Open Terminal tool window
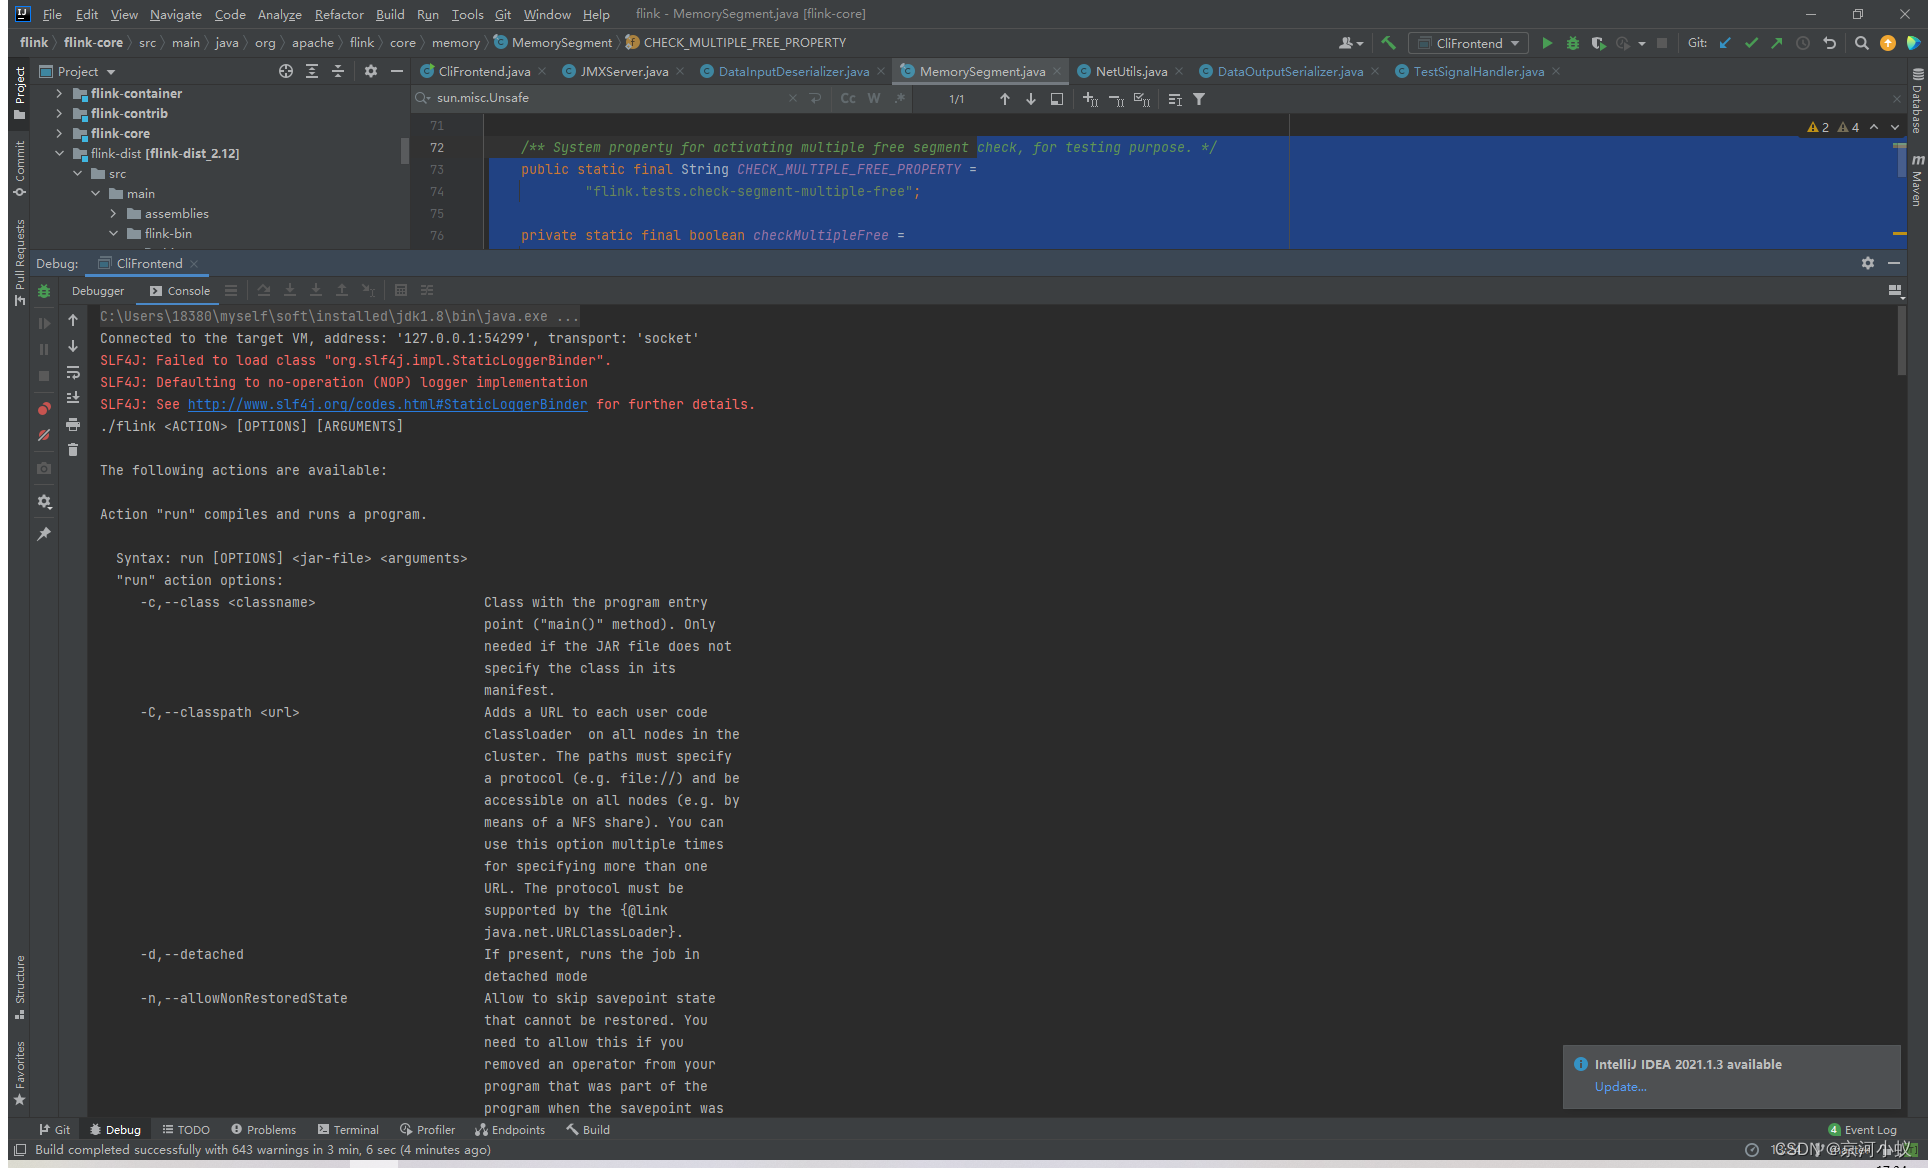 point(348,1130)
